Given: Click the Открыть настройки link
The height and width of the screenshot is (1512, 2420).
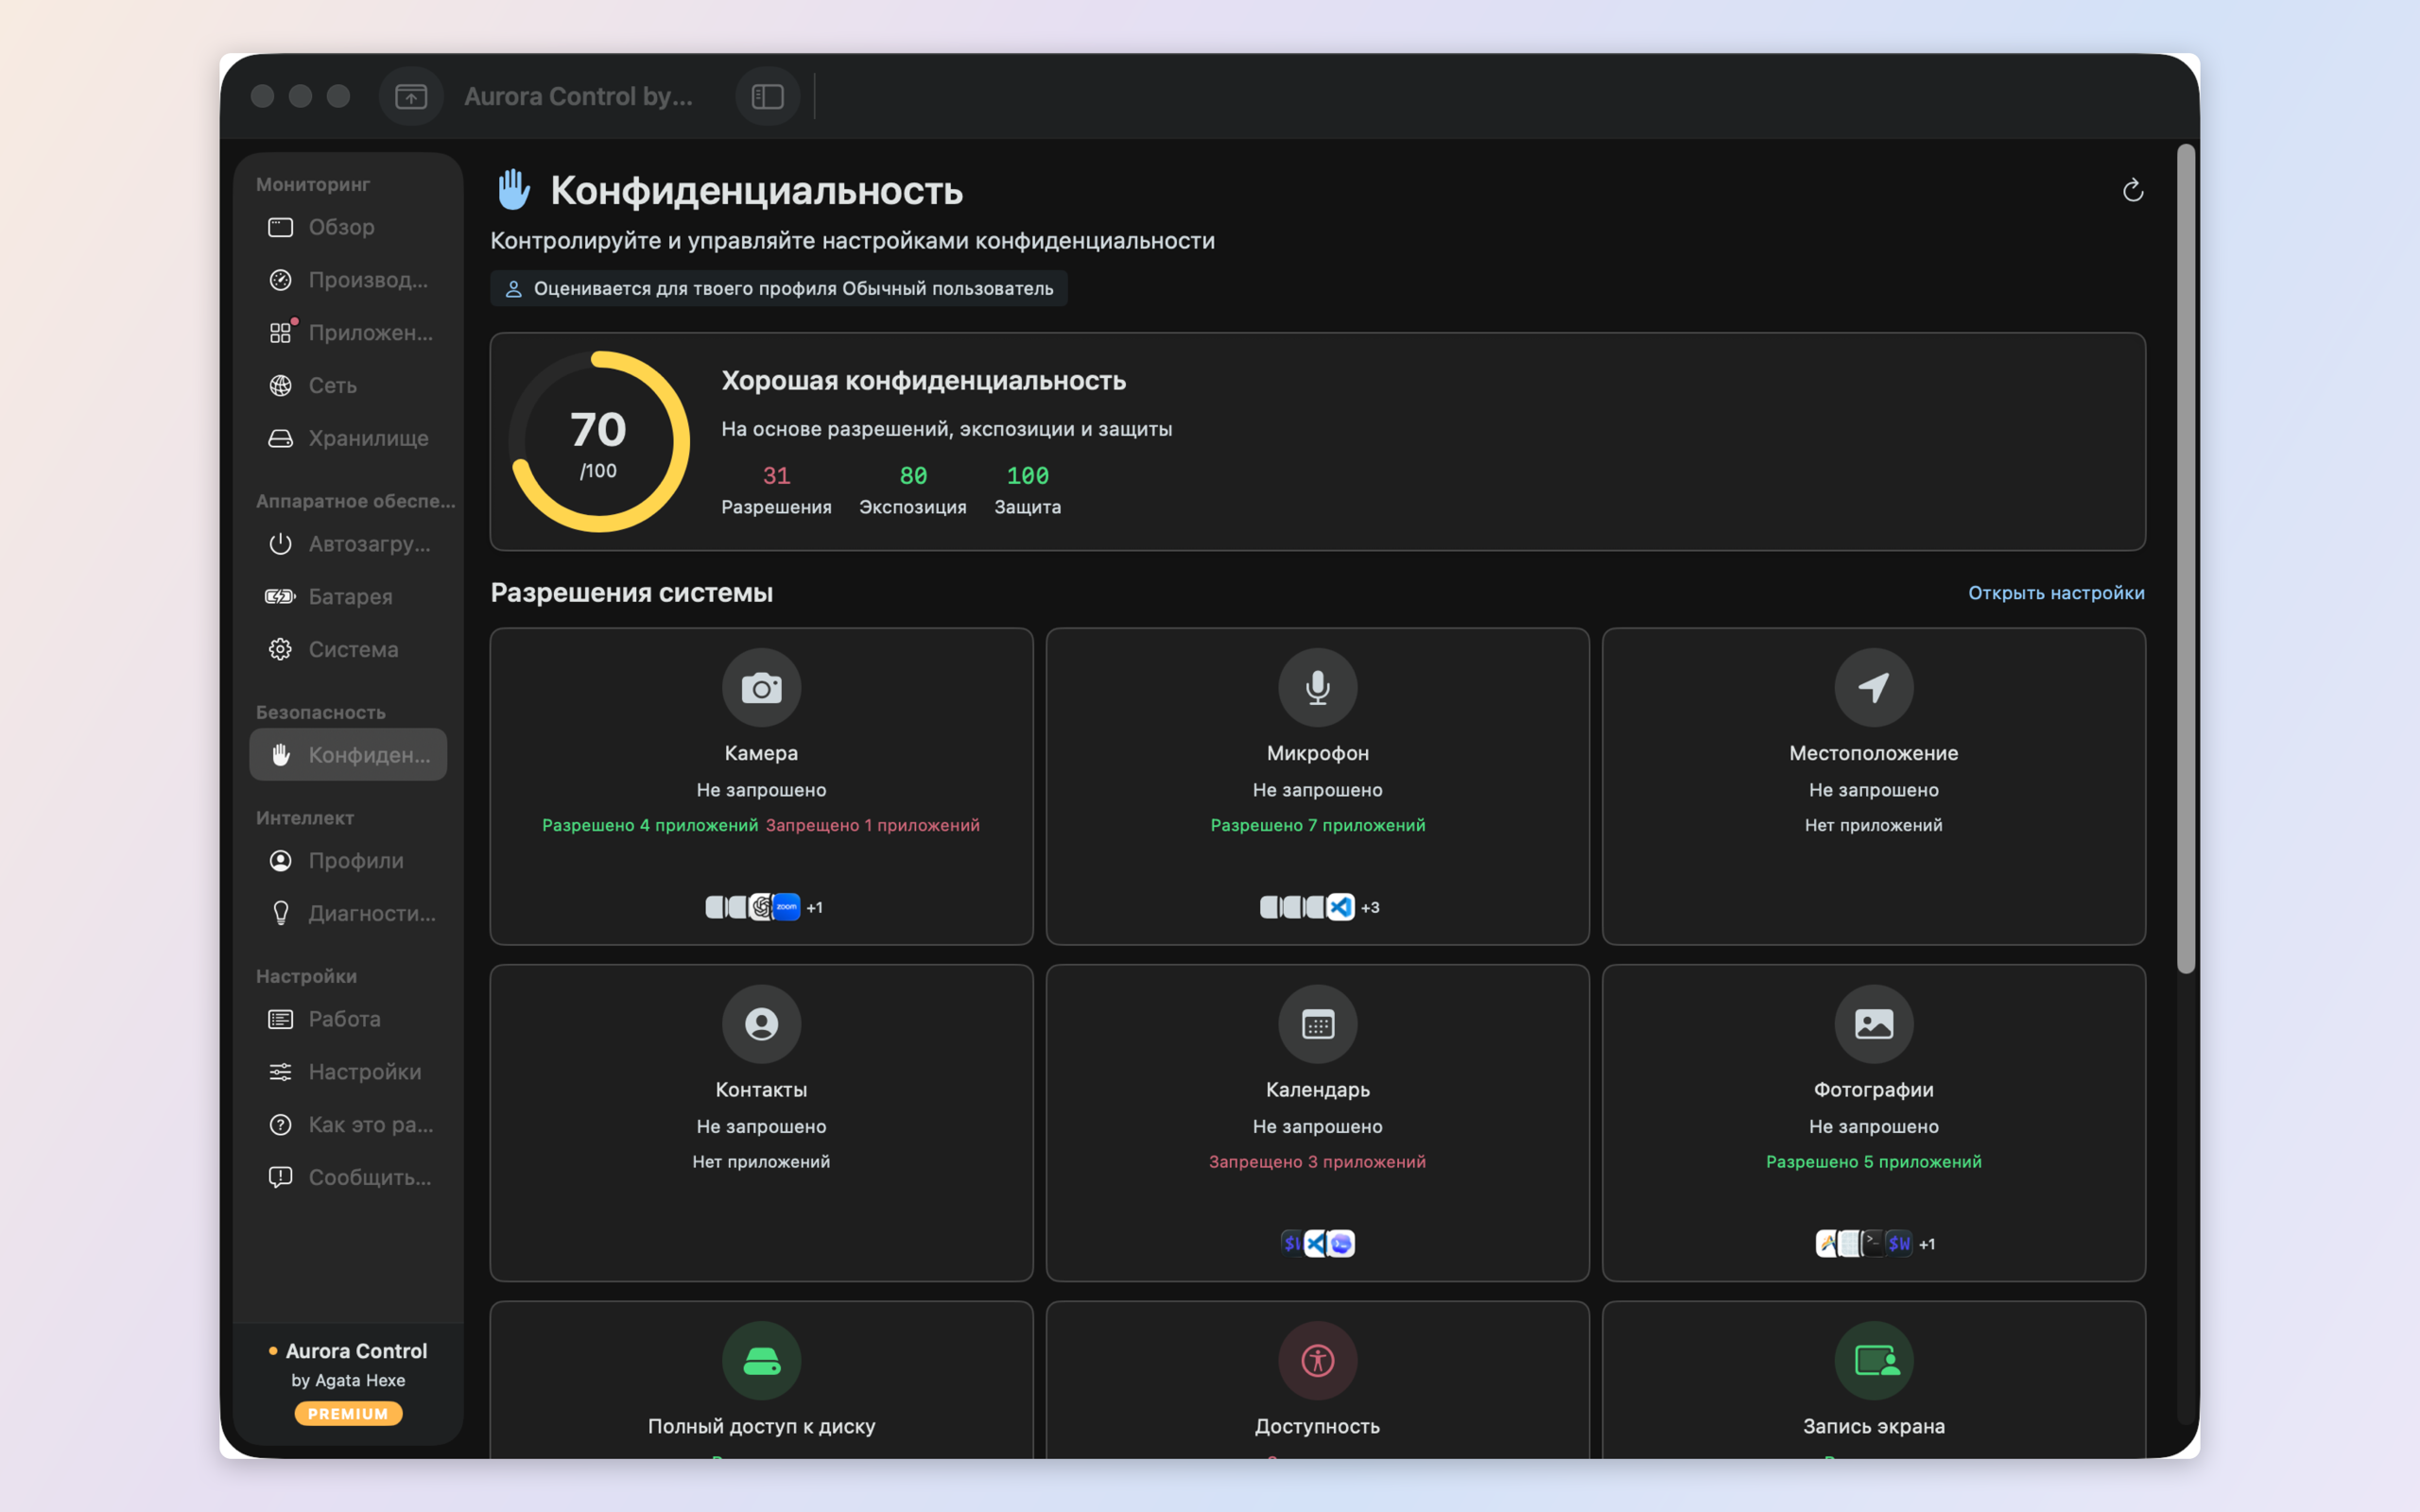Looking at the screenshot, I should click(2056, 593).
